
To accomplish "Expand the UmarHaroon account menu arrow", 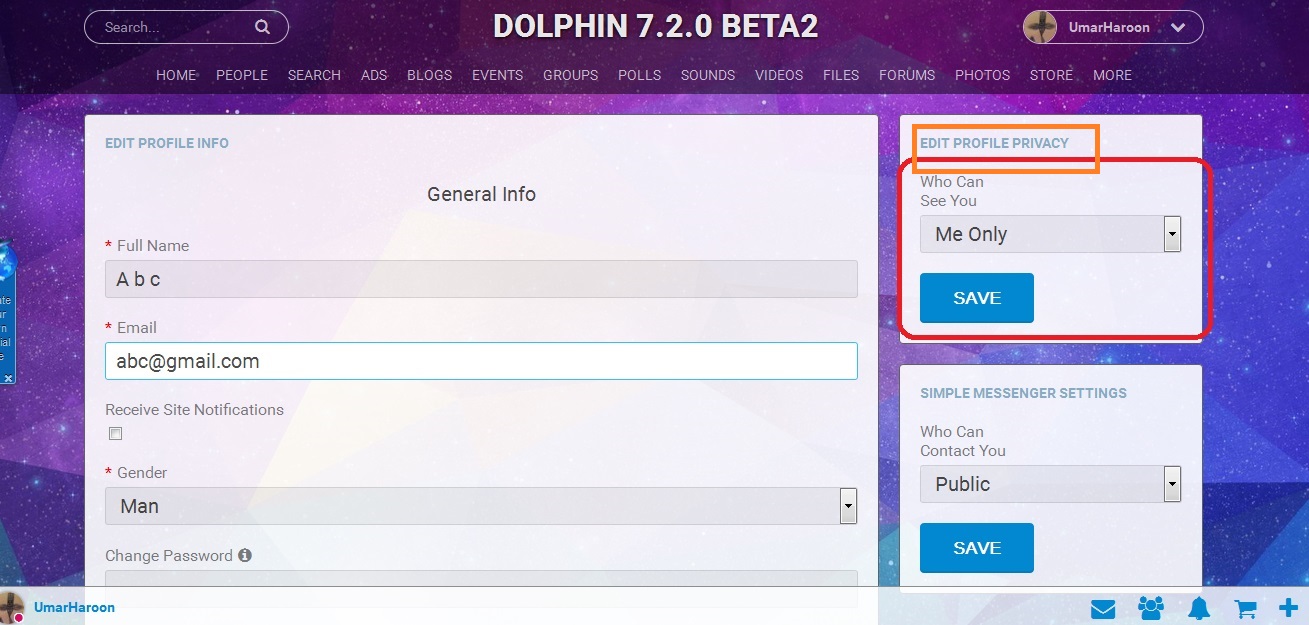I will (1178, 28).
